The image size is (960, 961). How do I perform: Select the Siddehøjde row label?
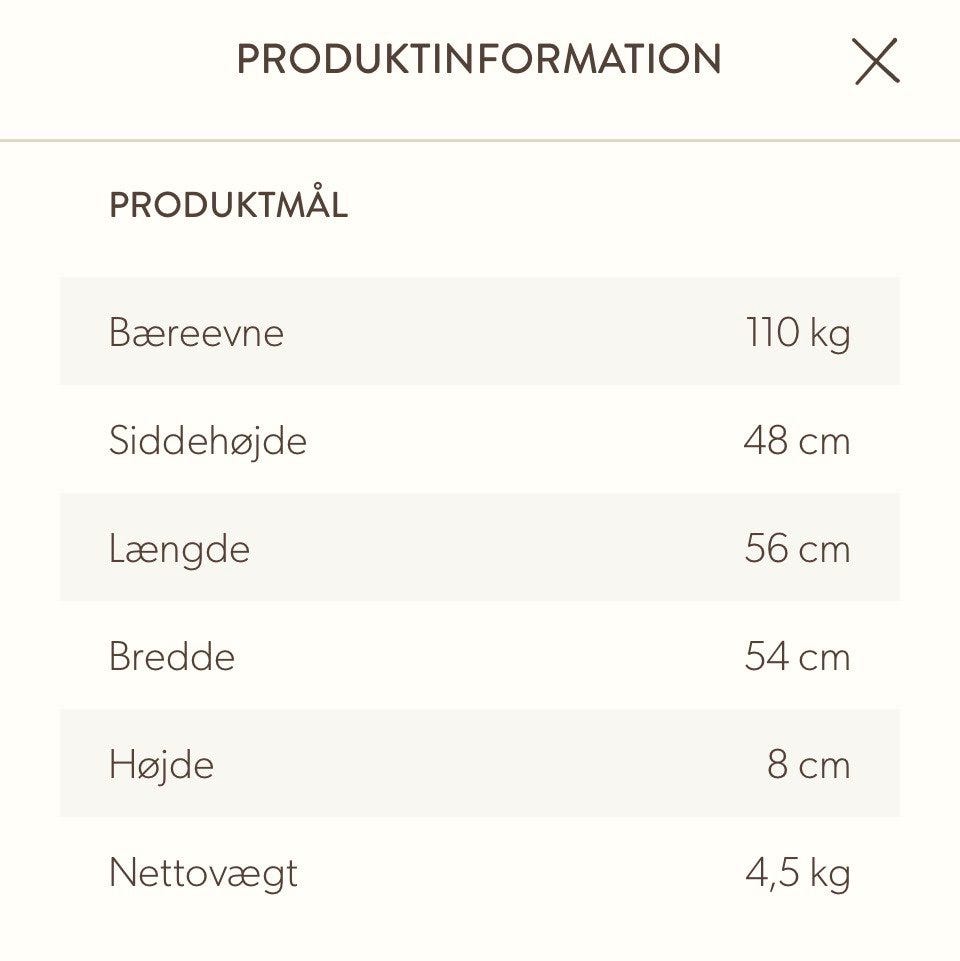(x=208, y=441)
